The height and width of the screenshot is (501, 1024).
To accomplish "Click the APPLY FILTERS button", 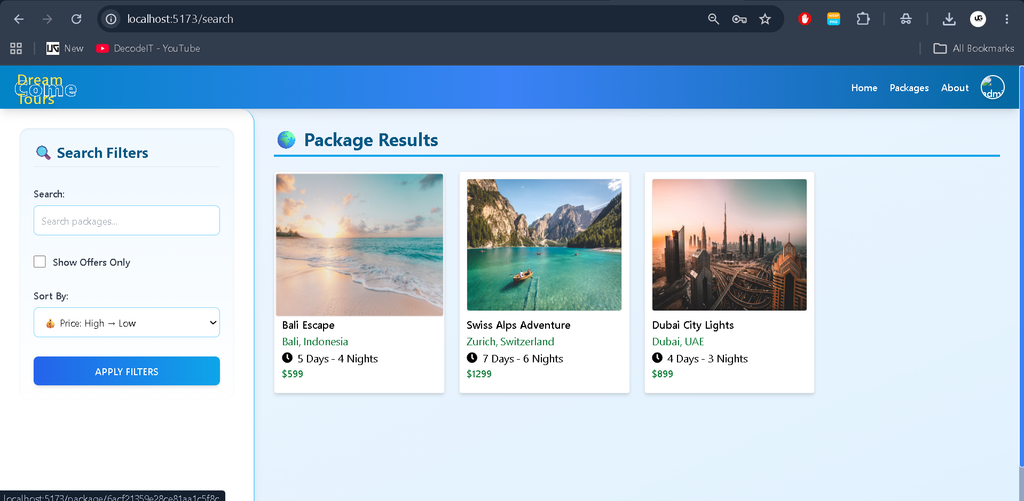I will [x=127, y=371].
